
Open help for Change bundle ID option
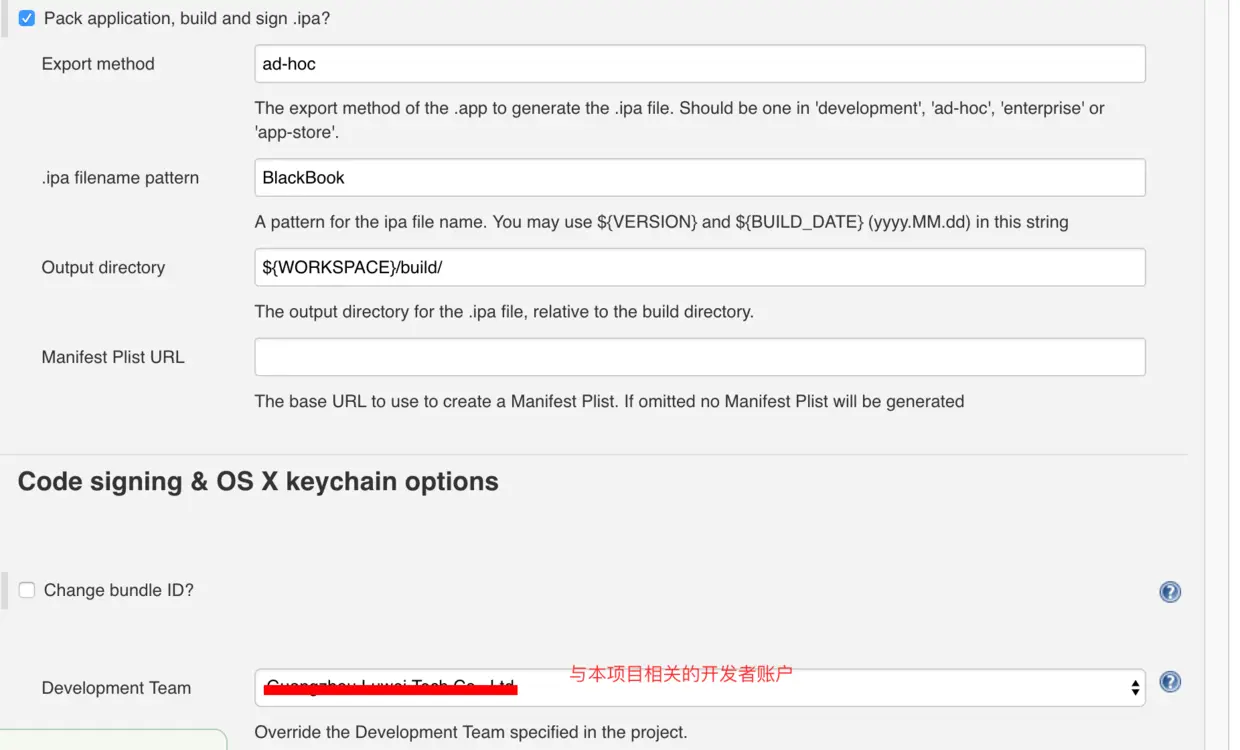point(1170,592)
